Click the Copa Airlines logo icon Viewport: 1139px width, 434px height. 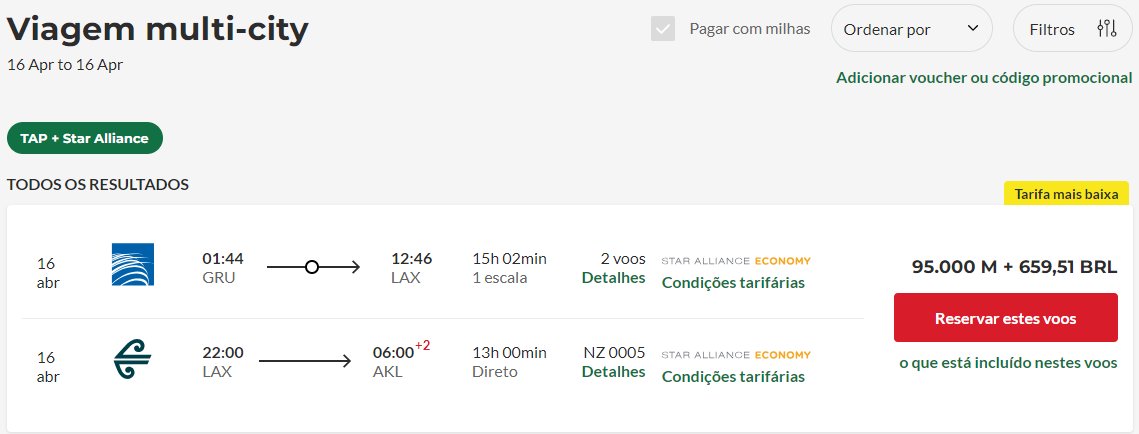click(x=133, y=264)
